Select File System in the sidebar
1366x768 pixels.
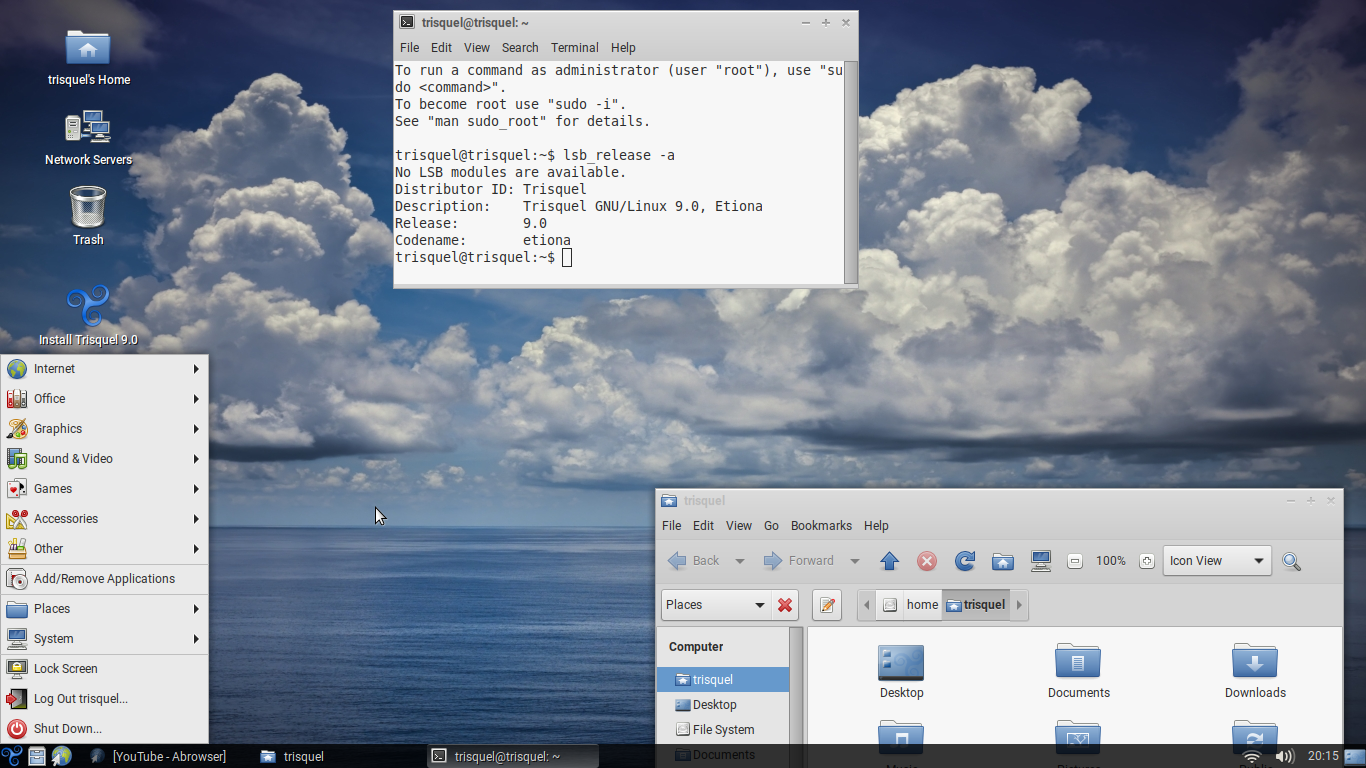point(722,730)
